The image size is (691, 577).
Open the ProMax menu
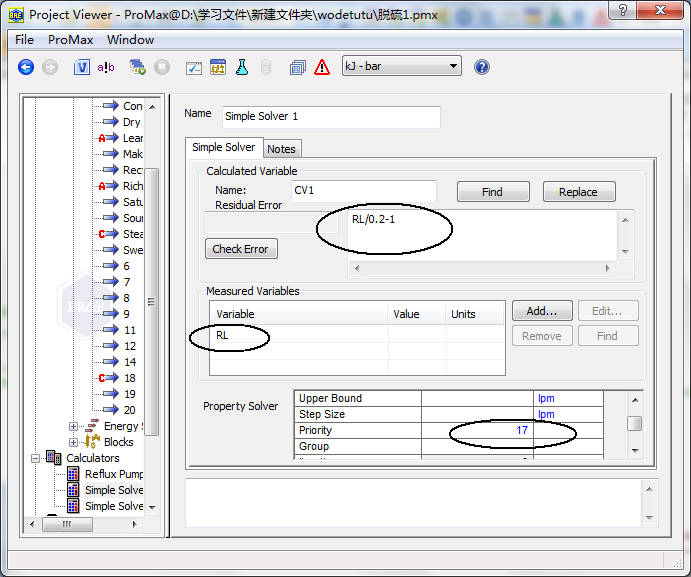[x=71, y=40]
